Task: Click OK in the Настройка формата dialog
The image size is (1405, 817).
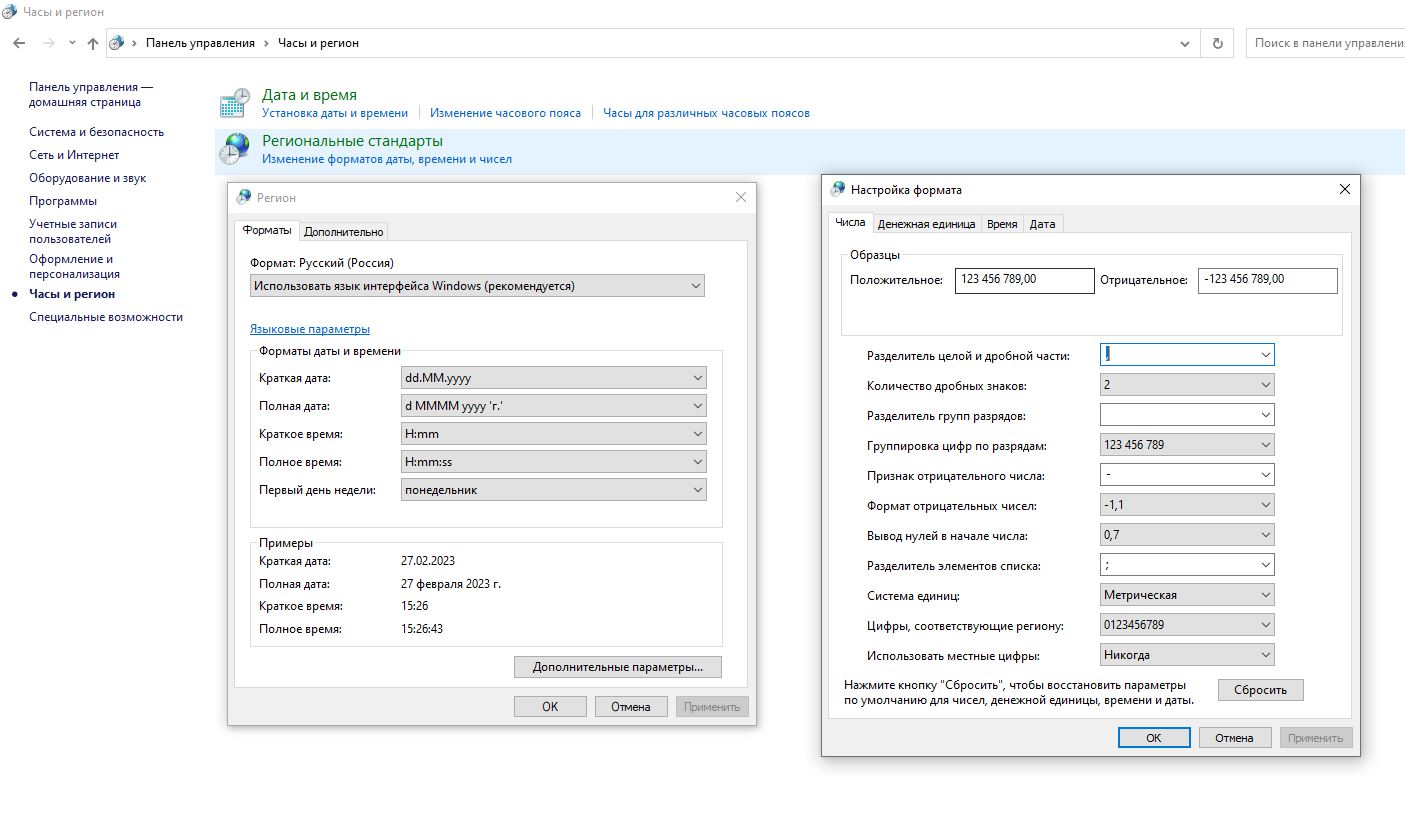Action: point(1154,738)
